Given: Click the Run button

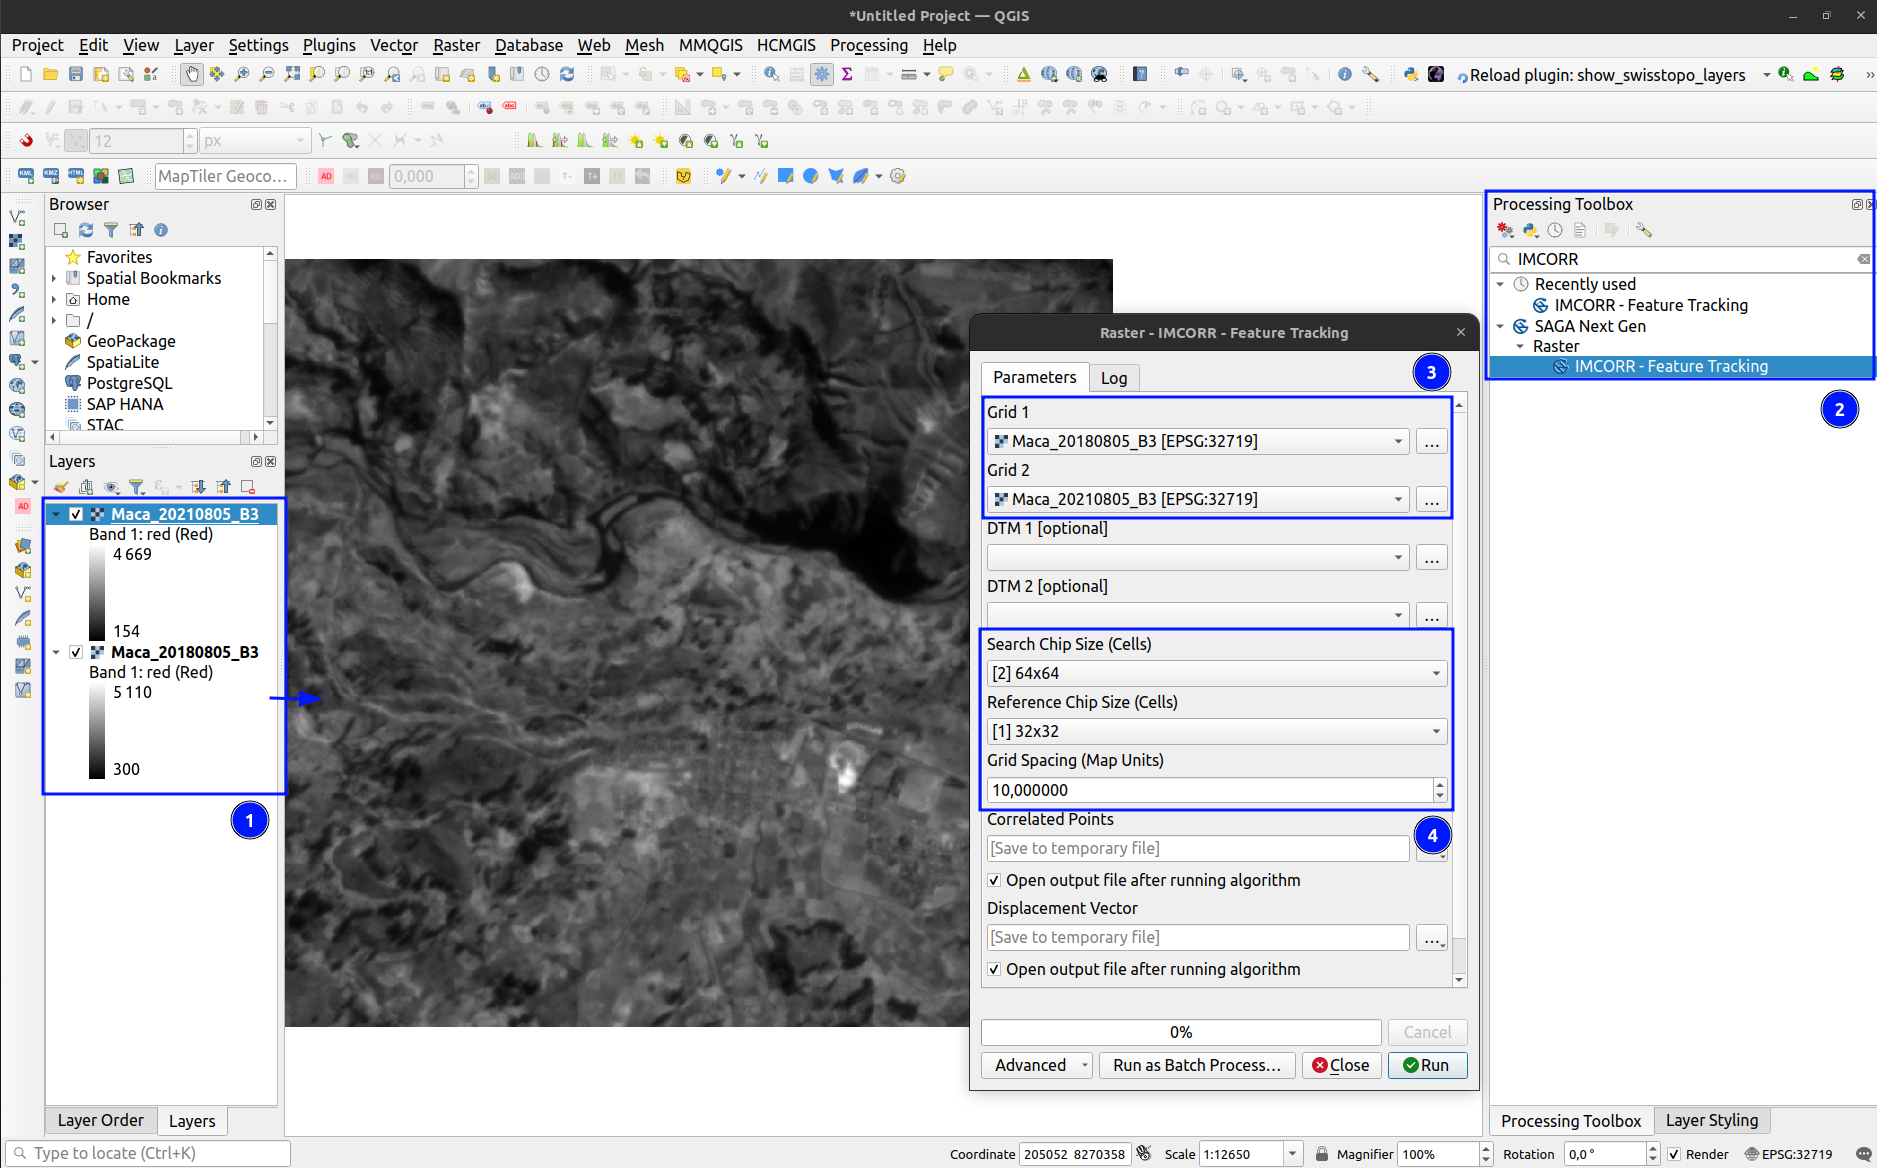Looking at the screenshot, I should pyautogui.click(x=1426, y=1065).
